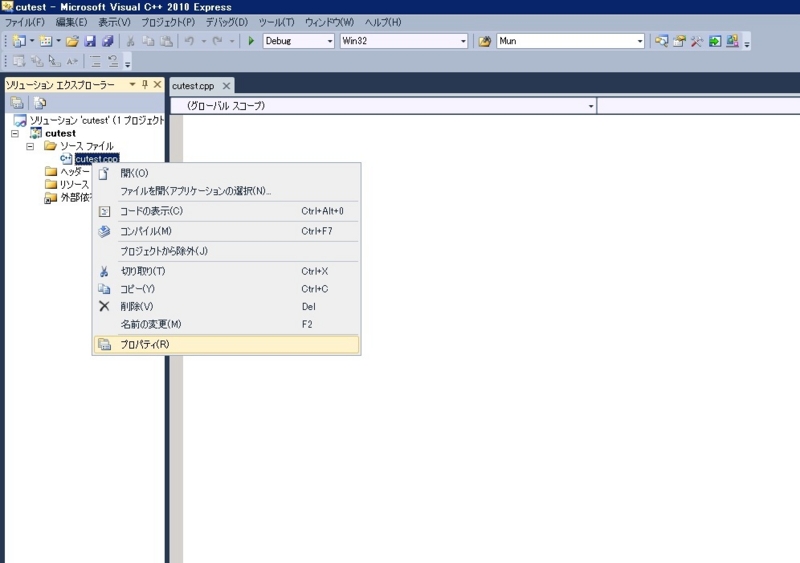This screenshot has width=800, height=563.
Task: Open the ヘルプ(H) menu
Action: 383,22
